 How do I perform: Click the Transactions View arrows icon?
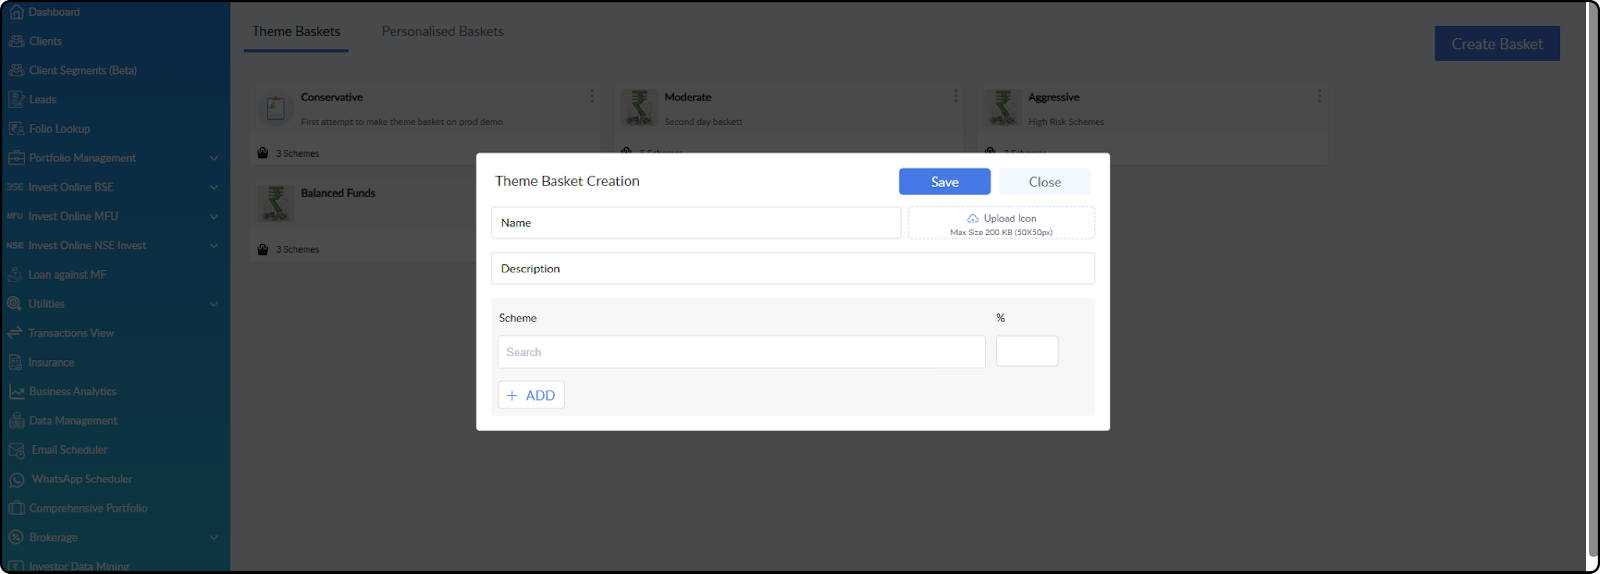[14, 333]
